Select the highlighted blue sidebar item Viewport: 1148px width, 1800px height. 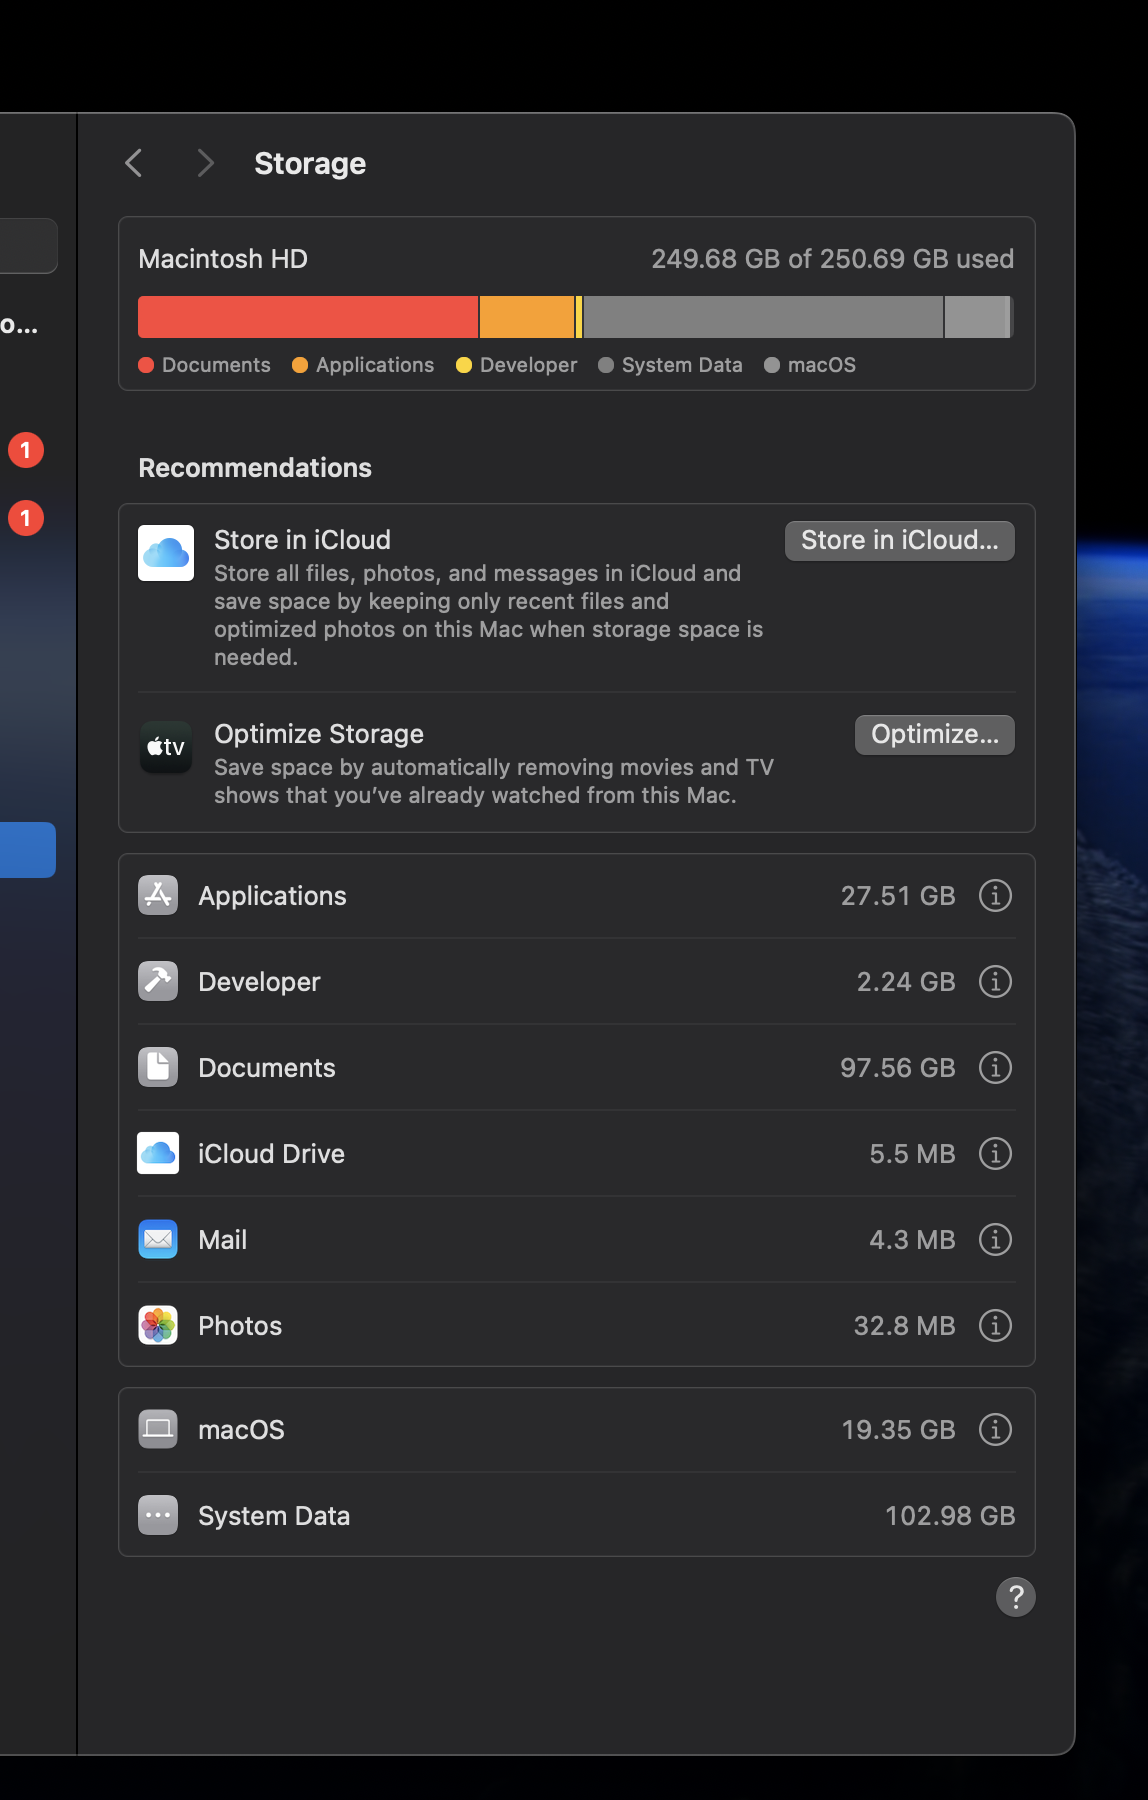(x=27, y=850)
